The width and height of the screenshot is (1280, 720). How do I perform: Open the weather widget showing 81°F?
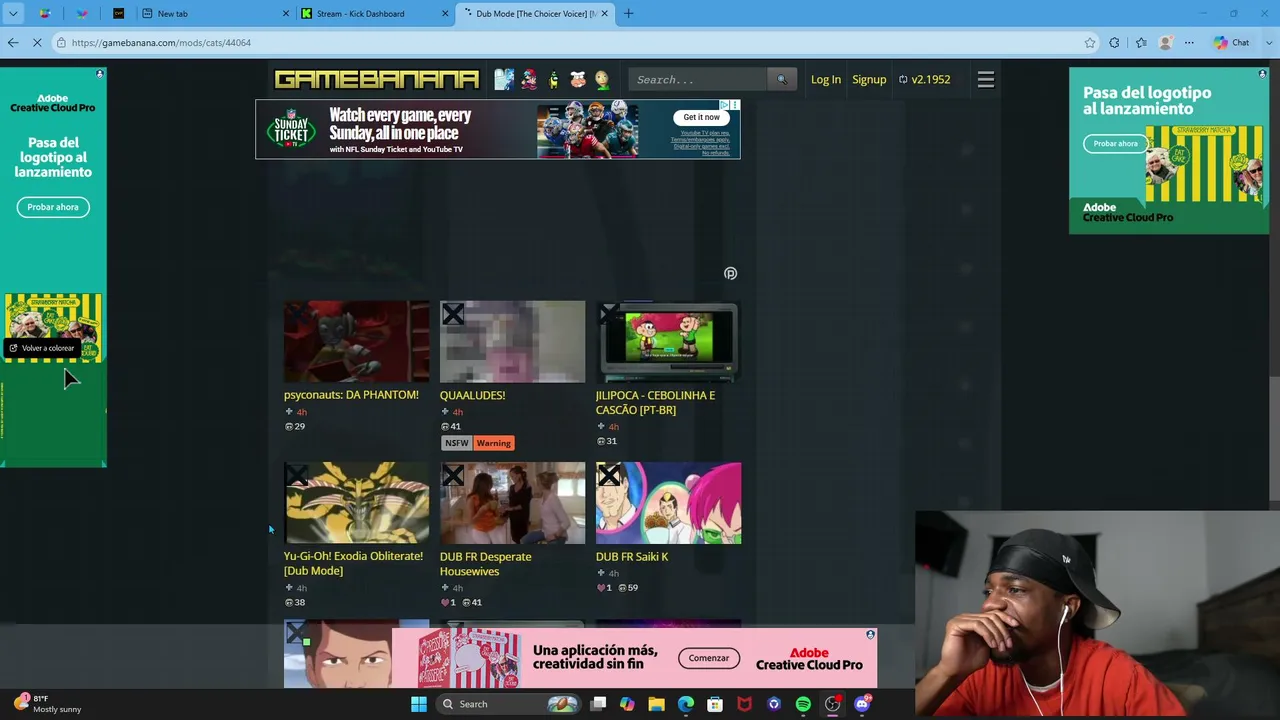pyautogui.click(x=48, y=704)
